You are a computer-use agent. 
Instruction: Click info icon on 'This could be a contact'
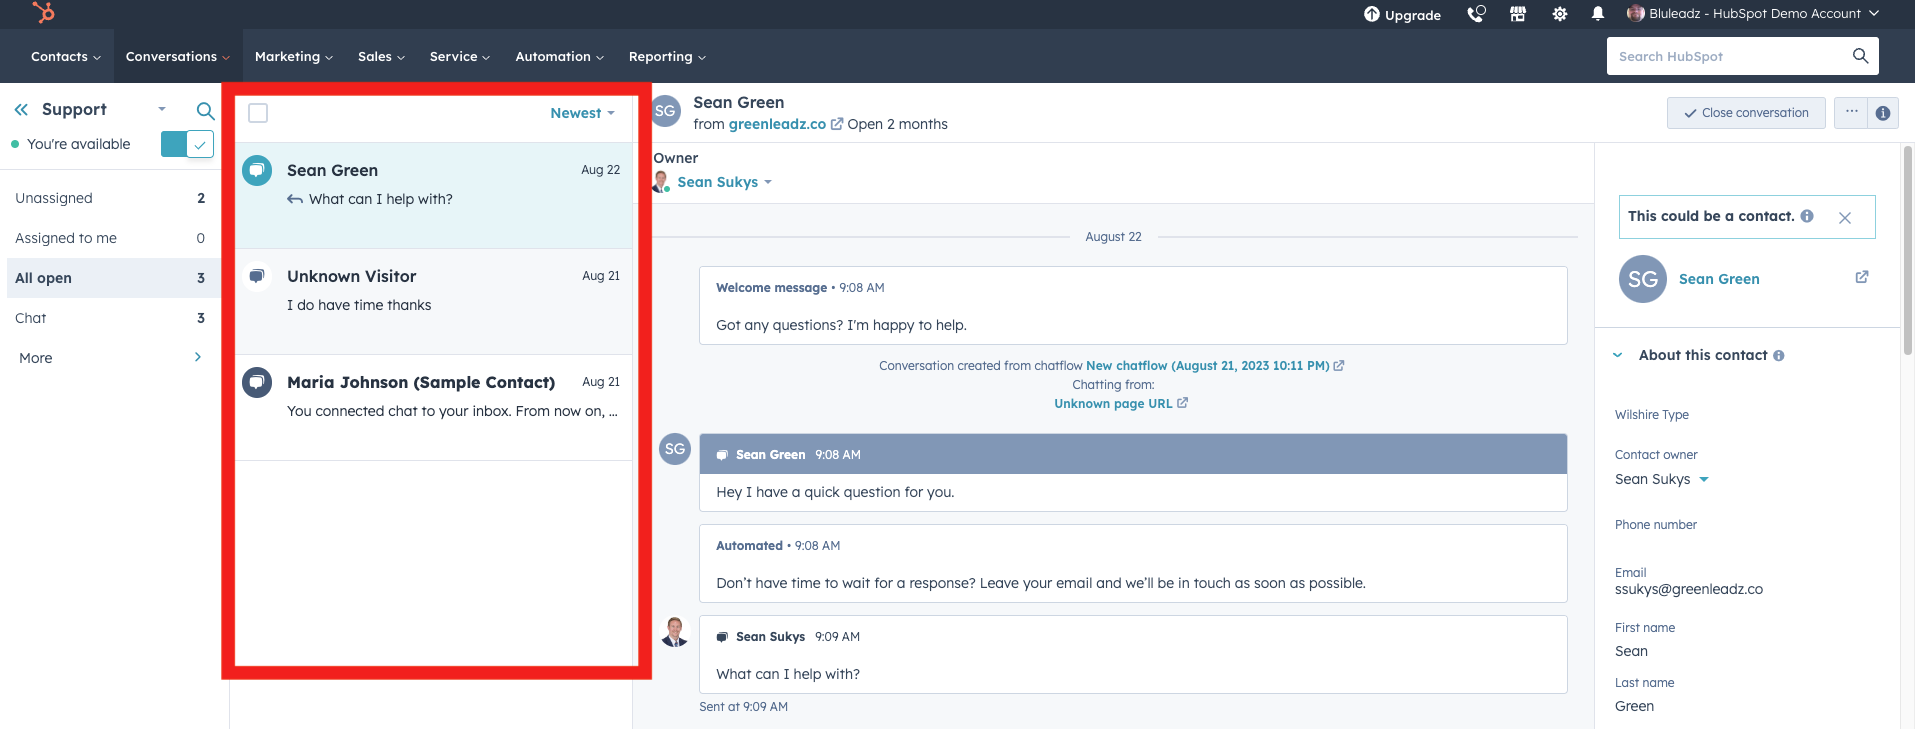(1807, 216)
